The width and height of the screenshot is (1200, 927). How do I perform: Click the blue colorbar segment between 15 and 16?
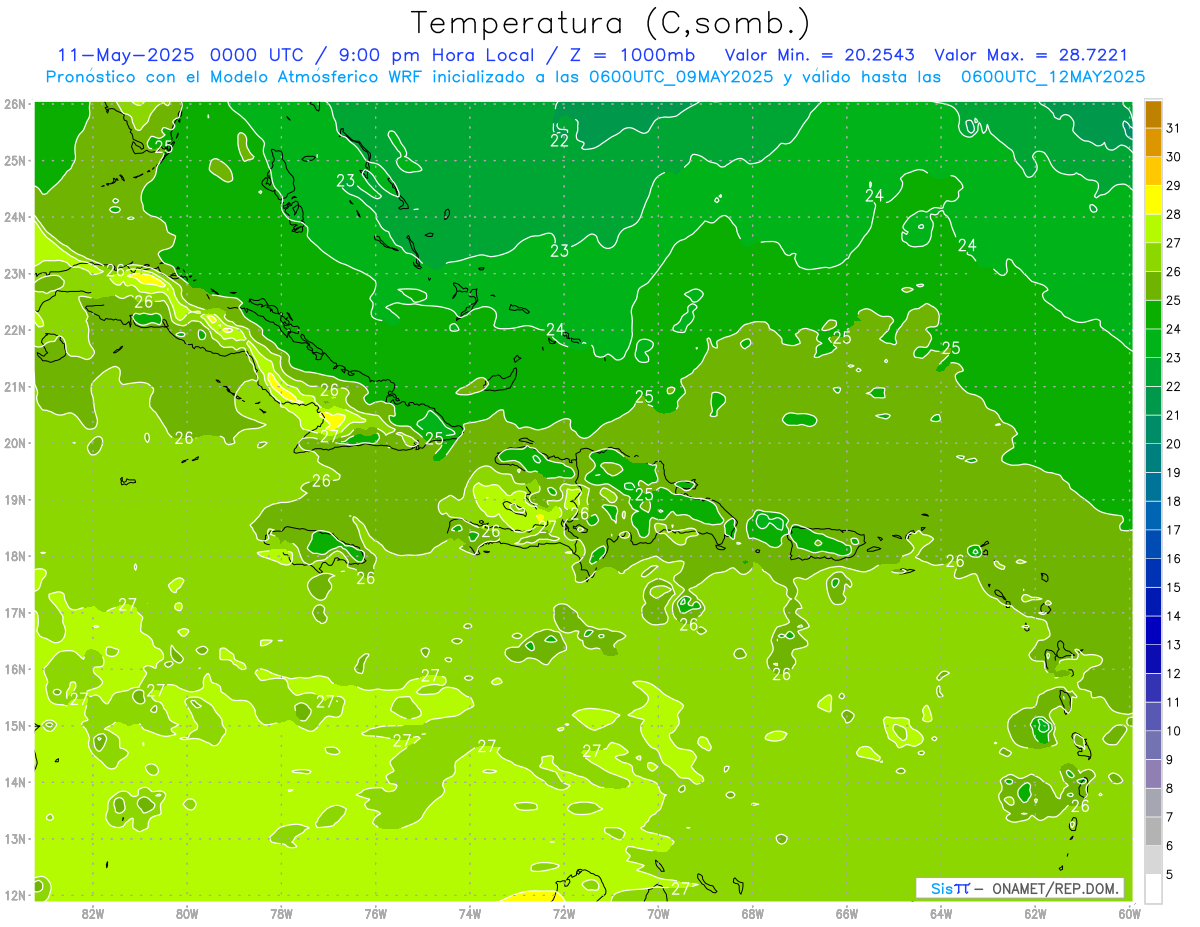coord(1154,572)
